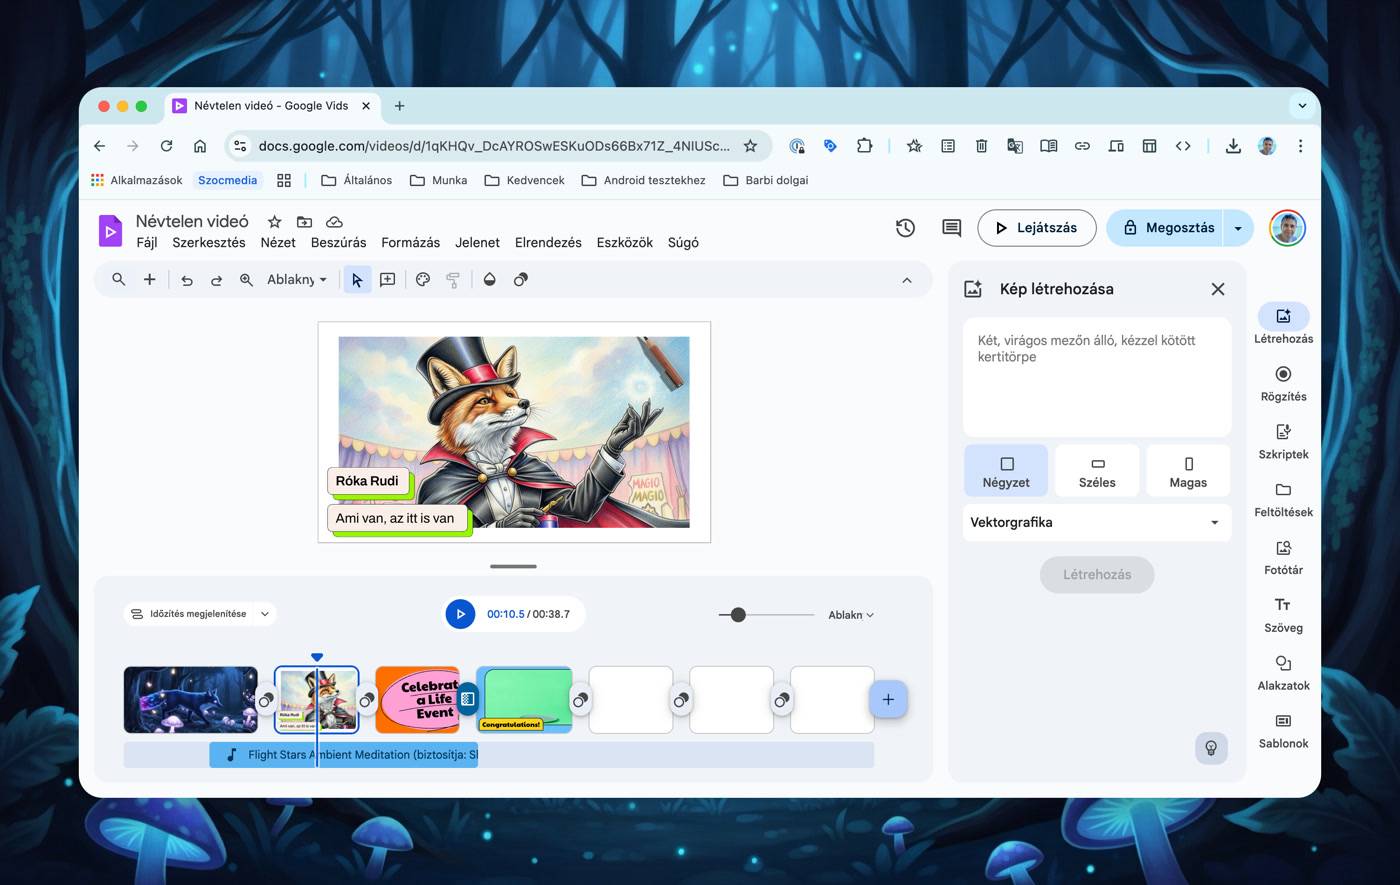This screenshot has height=885, width=1400.
Task: Check the cloud save status icon
Action: 335,221
